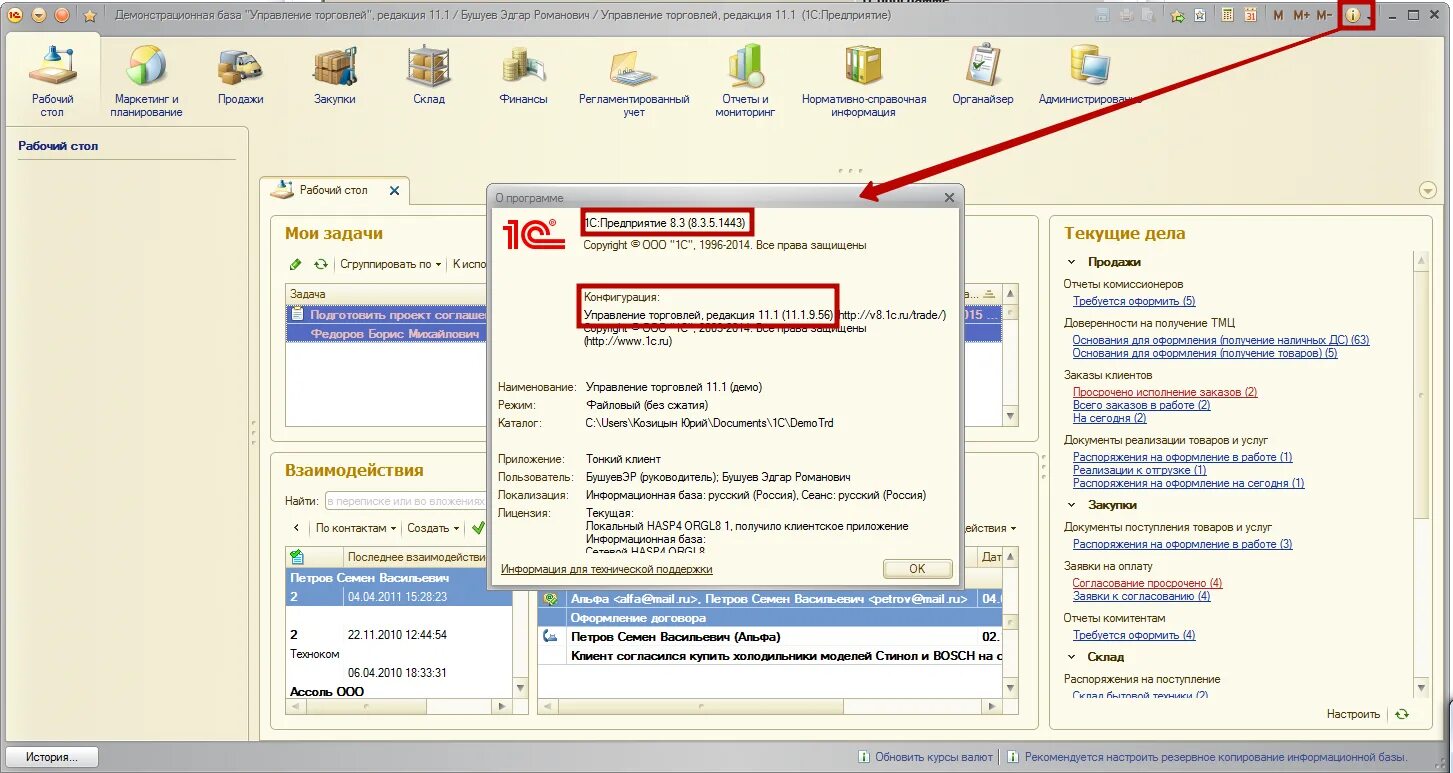The image size is (1453, 773).
Task: Open Основания для оформления (получение товаров) link
Action: [x=1205, y=353]
